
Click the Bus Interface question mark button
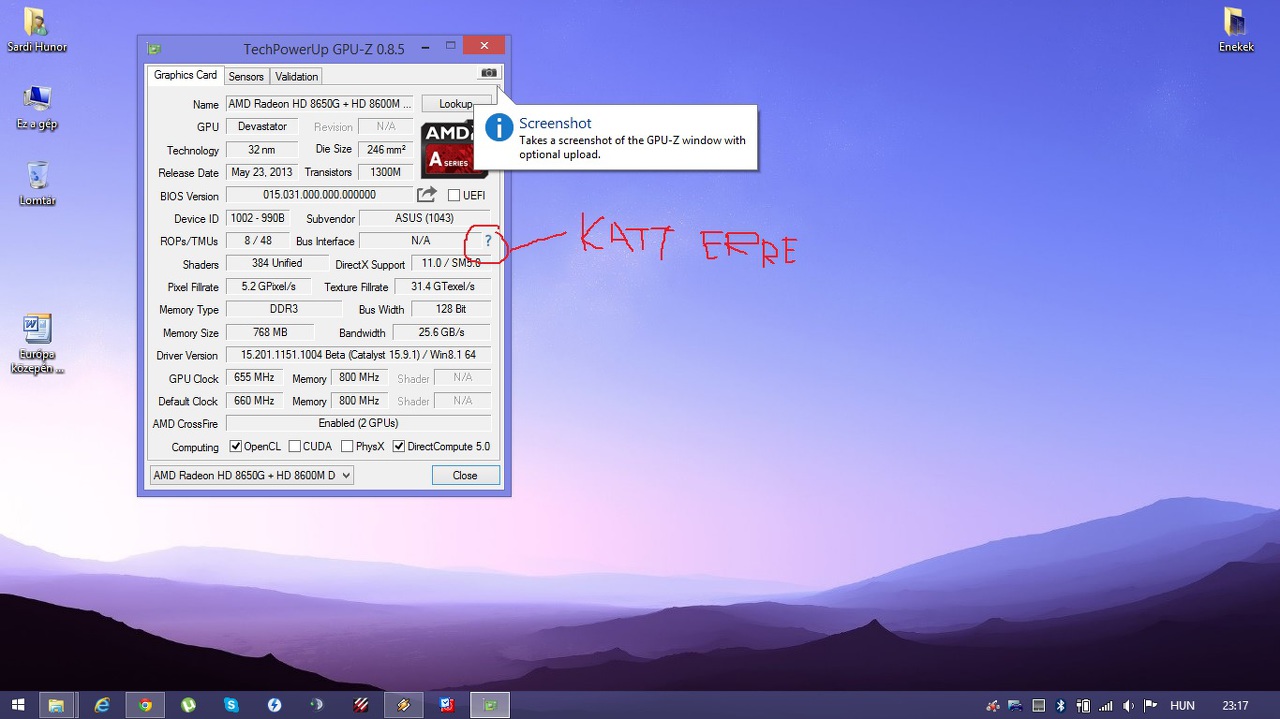pos(488,241)
